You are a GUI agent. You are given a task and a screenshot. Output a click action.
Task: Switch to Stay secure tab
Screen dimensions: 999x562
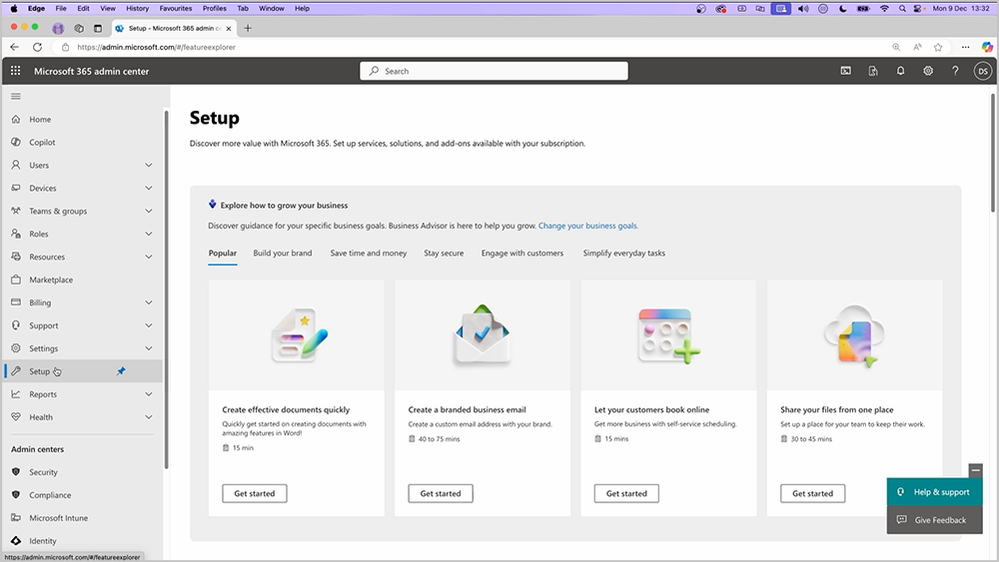pos(443,253)
